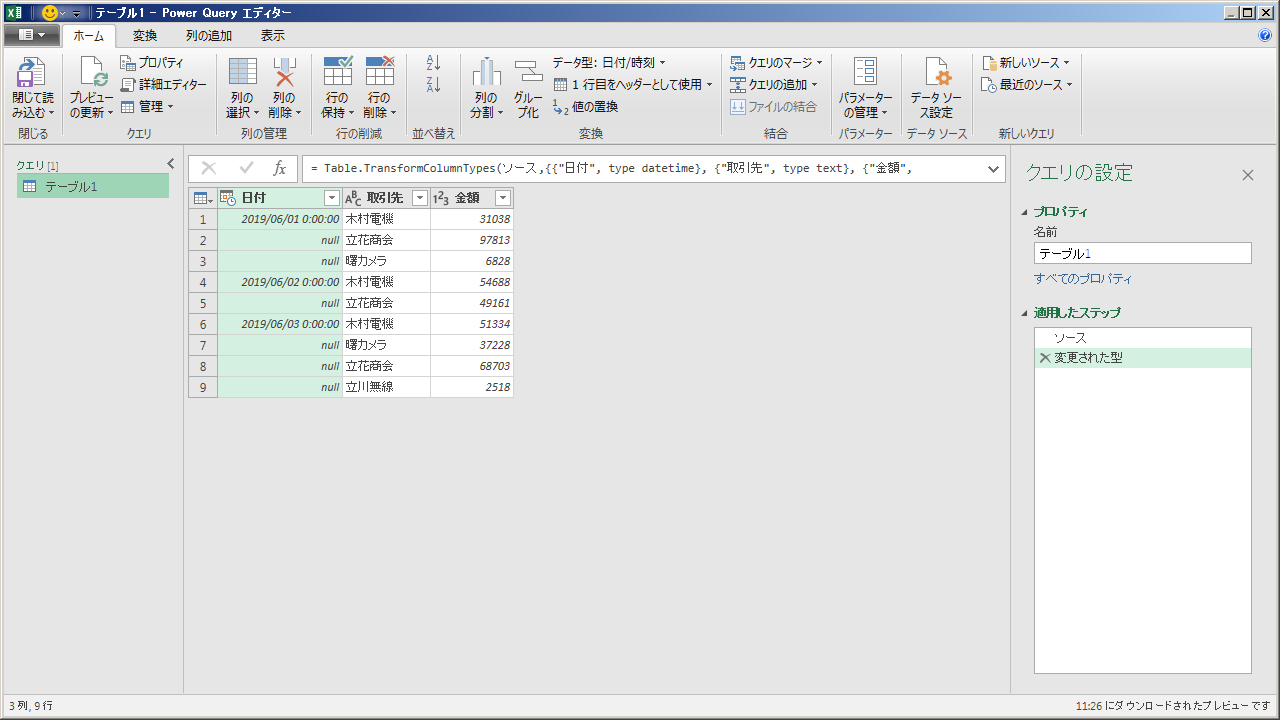Collapse Properties (プロパティ) section
The image size is (1280, 720).
click(1024, 212)
